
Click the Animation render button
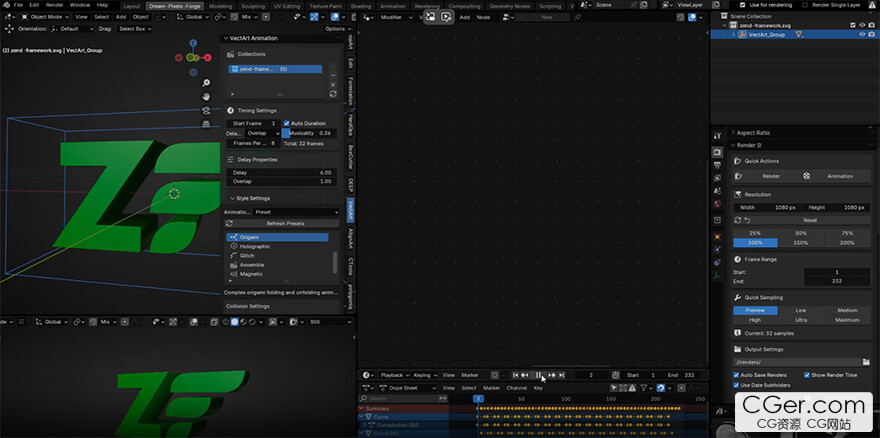[836, 176]
